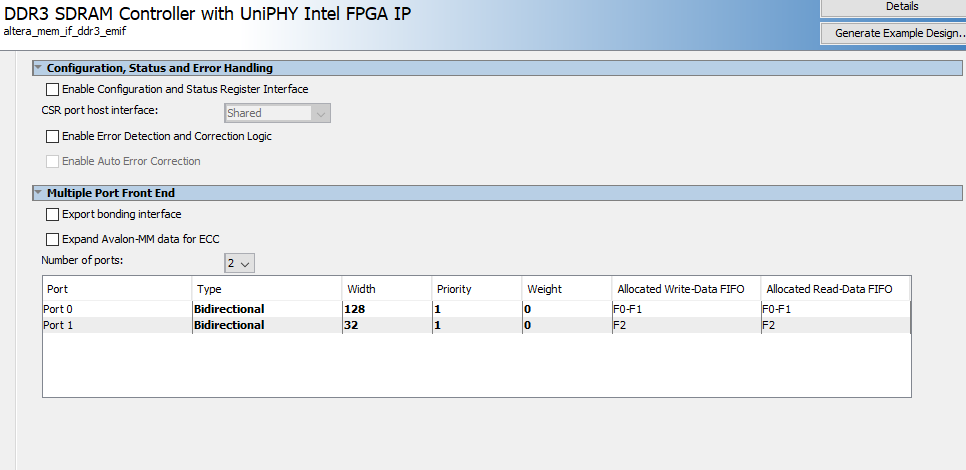966x470 pixels.
Task: Edit Port 0 weight value
Action: pyautogui.click(x=567, y=309)
